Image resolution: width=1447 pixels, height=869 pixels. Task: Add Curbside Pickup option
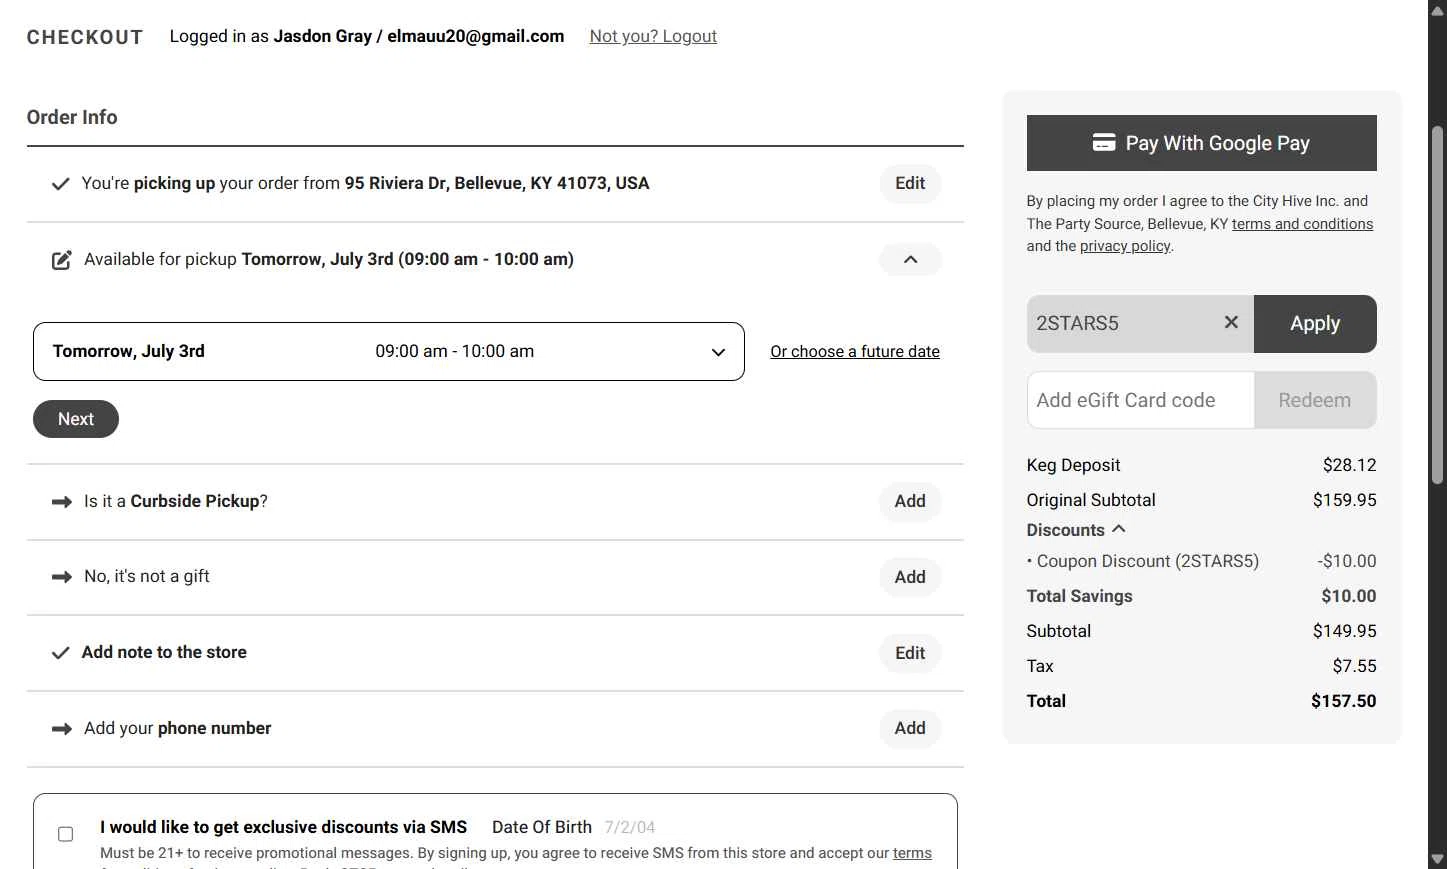(x=910, y=501)
